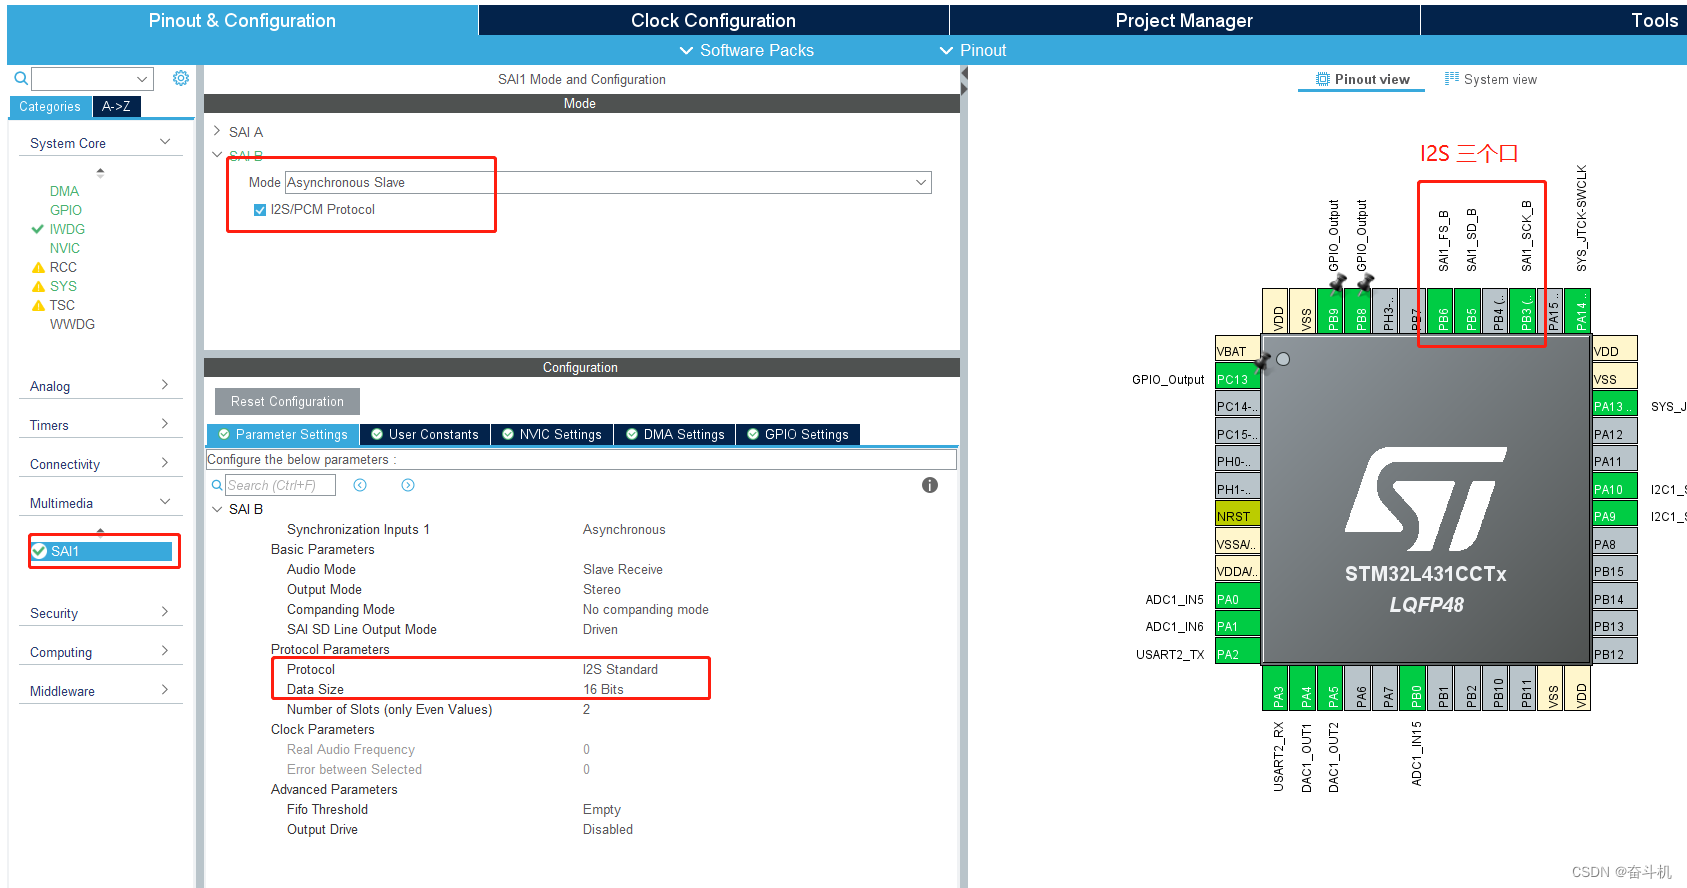Image resolution: width=1687 pixels, height=888 pixels.
Task: Select GPIO in System Core list
Action: coord(66,210)
